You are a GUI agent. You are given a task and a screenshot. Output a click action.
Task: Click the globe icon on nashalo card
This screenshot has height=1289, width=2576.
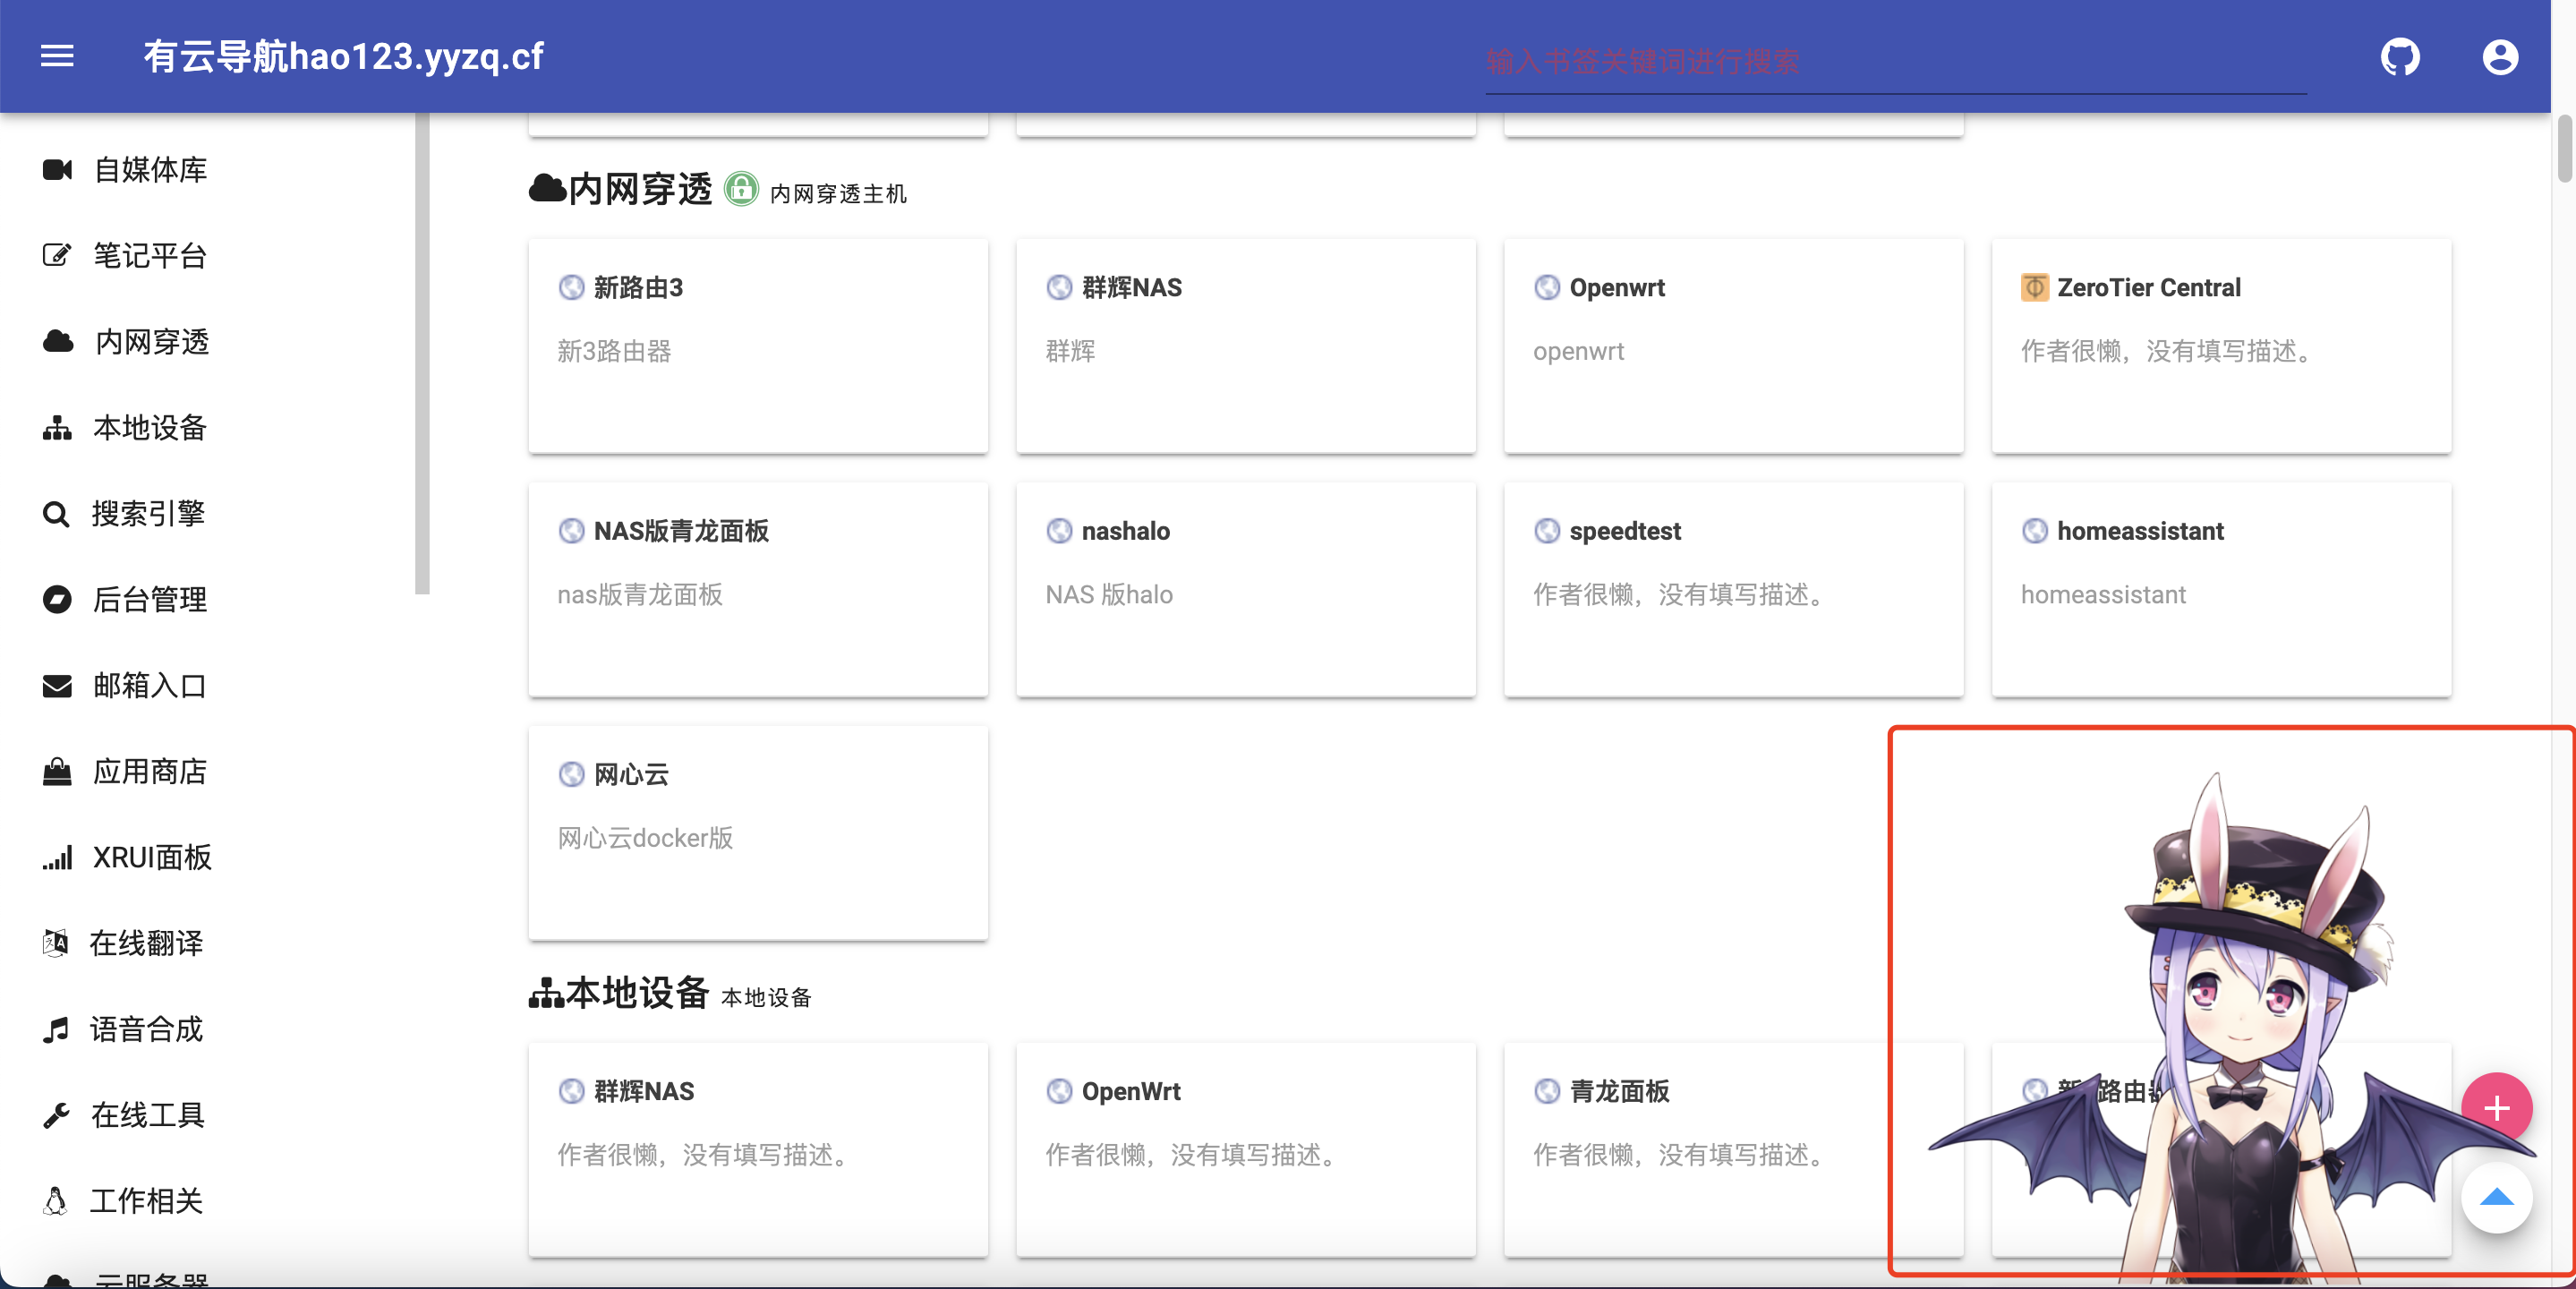click(x=1059, y=531)
